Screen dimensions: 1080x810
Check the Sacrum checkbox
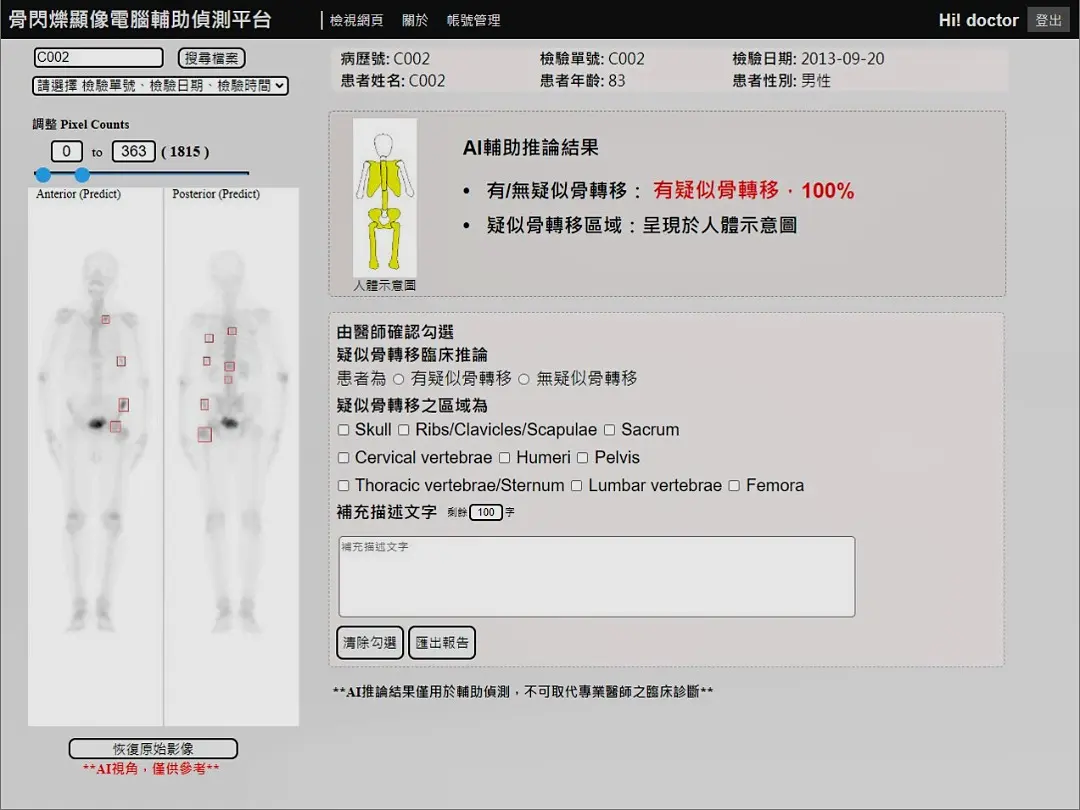(x=610, y=430)
